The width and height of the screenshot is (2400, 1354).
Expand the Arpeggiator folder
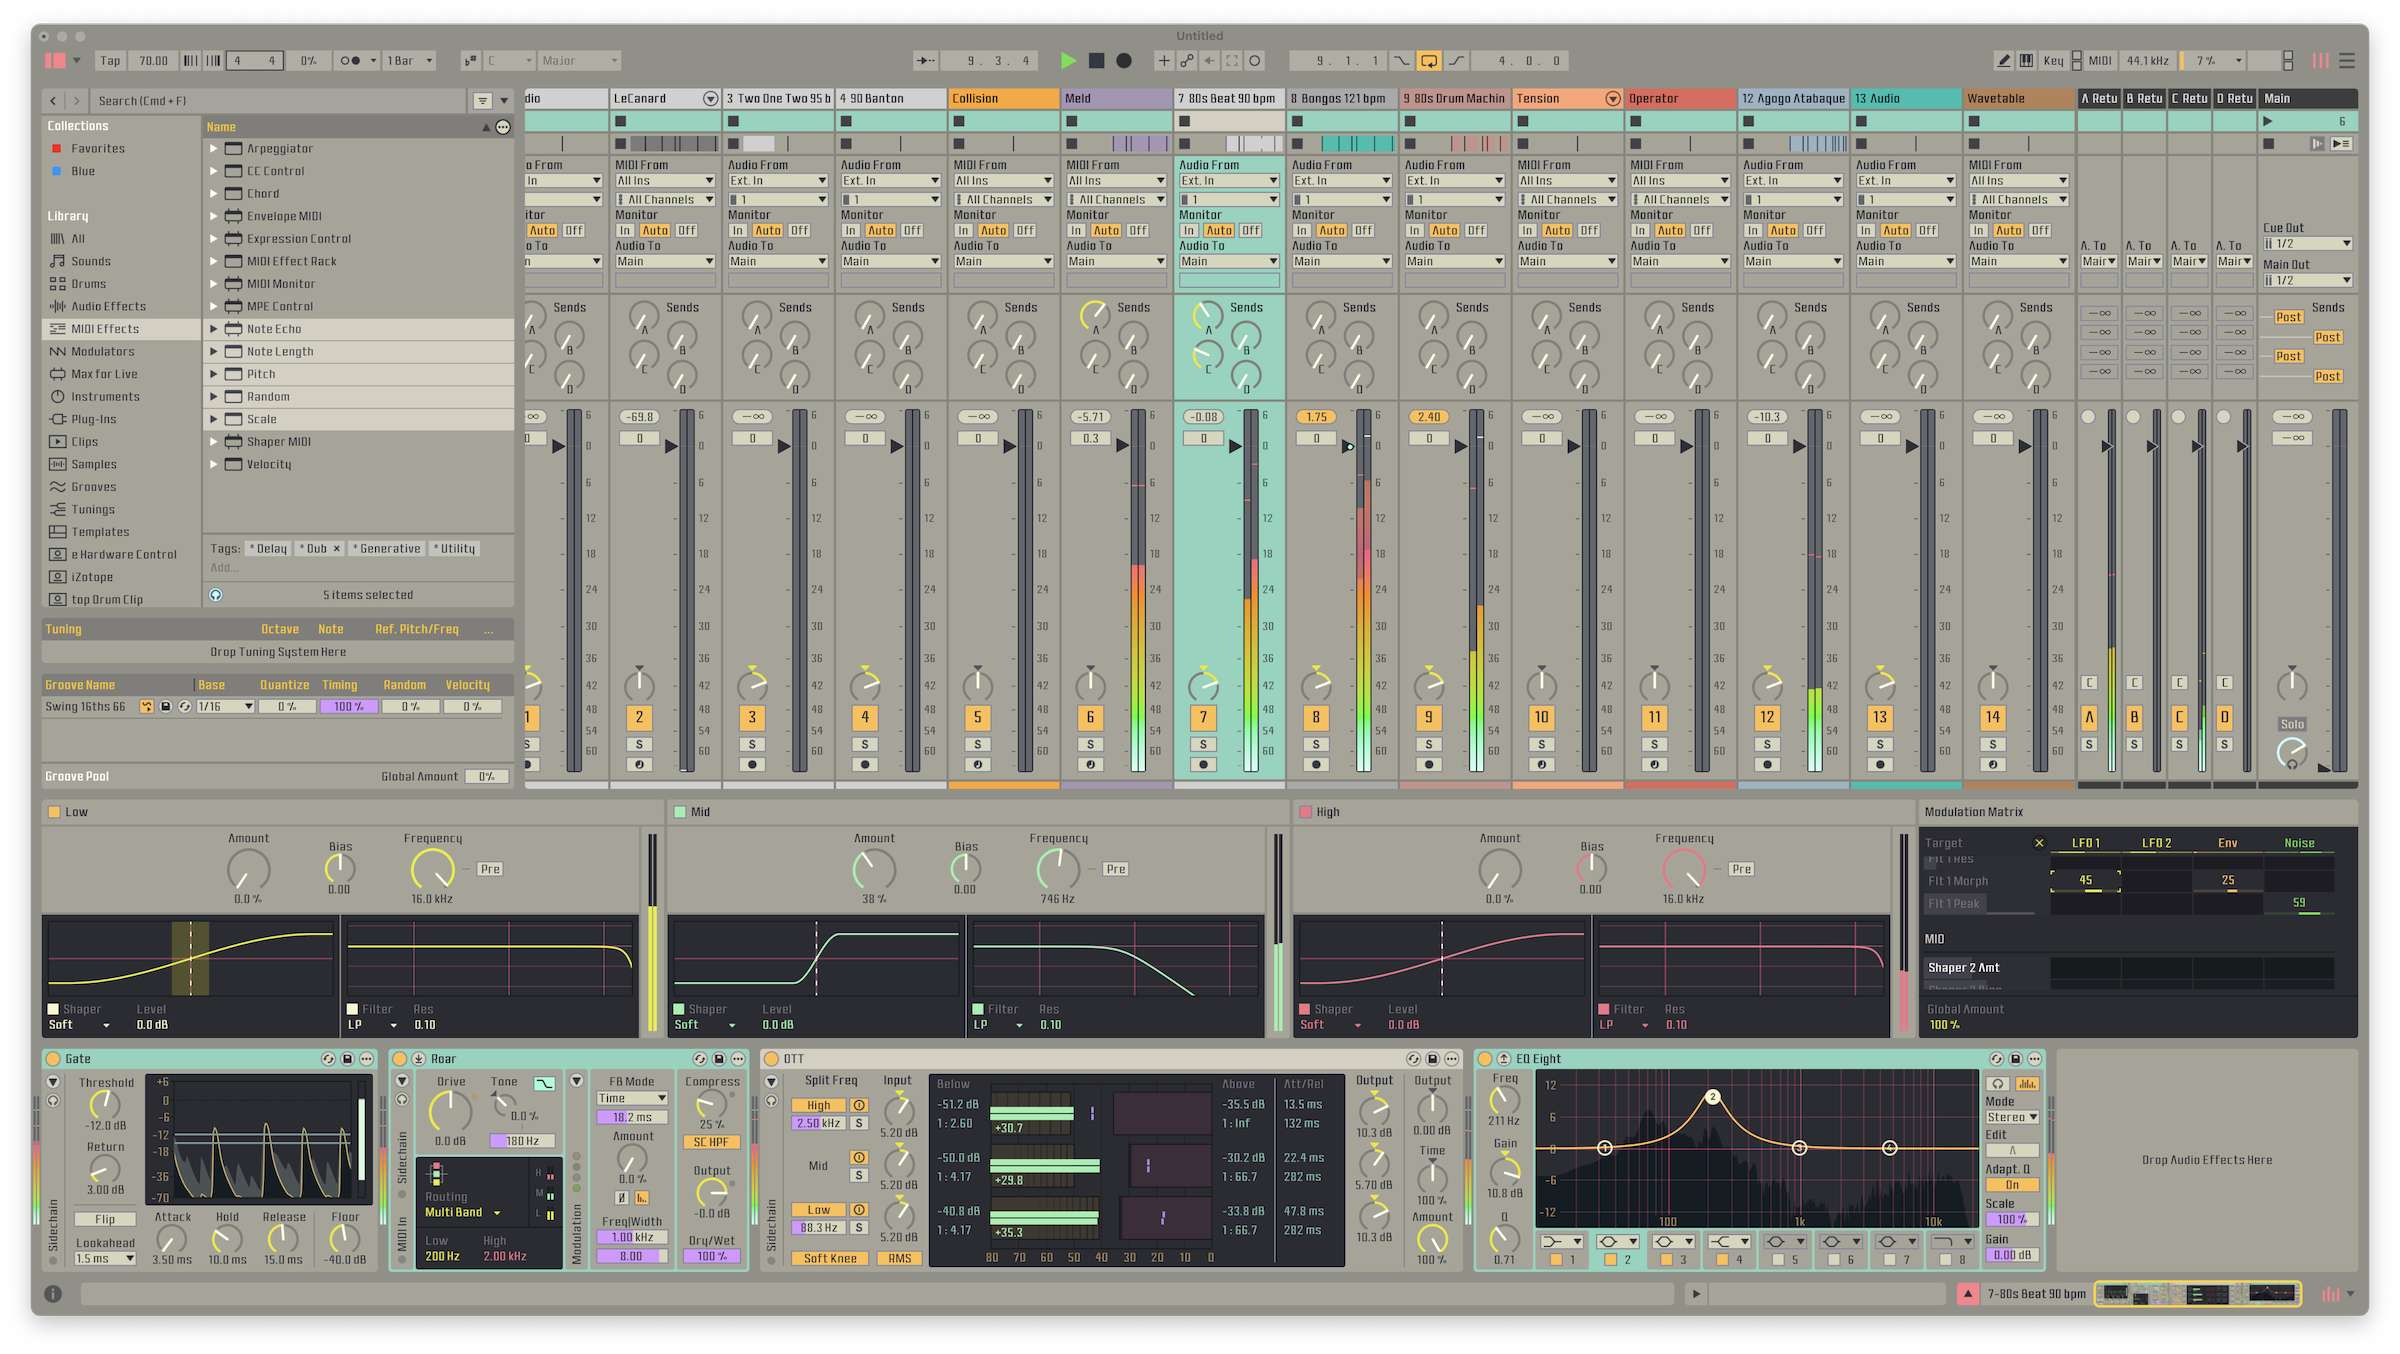coord(213,148)
